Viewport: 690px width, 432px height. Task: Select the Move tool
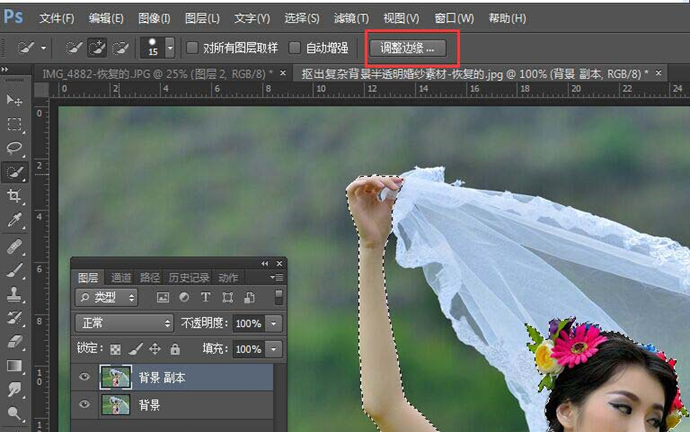point(14,100)
